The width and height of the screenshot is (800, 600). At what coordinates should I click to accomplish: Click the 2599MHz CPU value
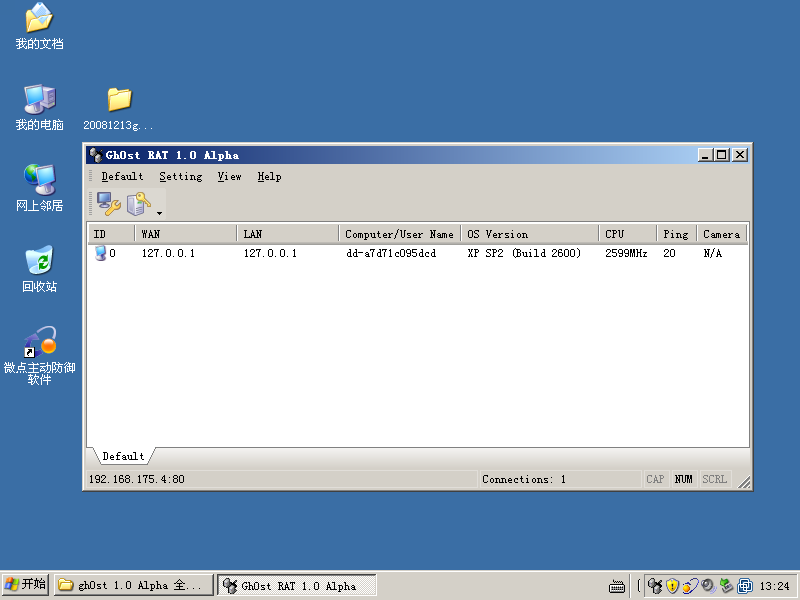click(626, 253)
